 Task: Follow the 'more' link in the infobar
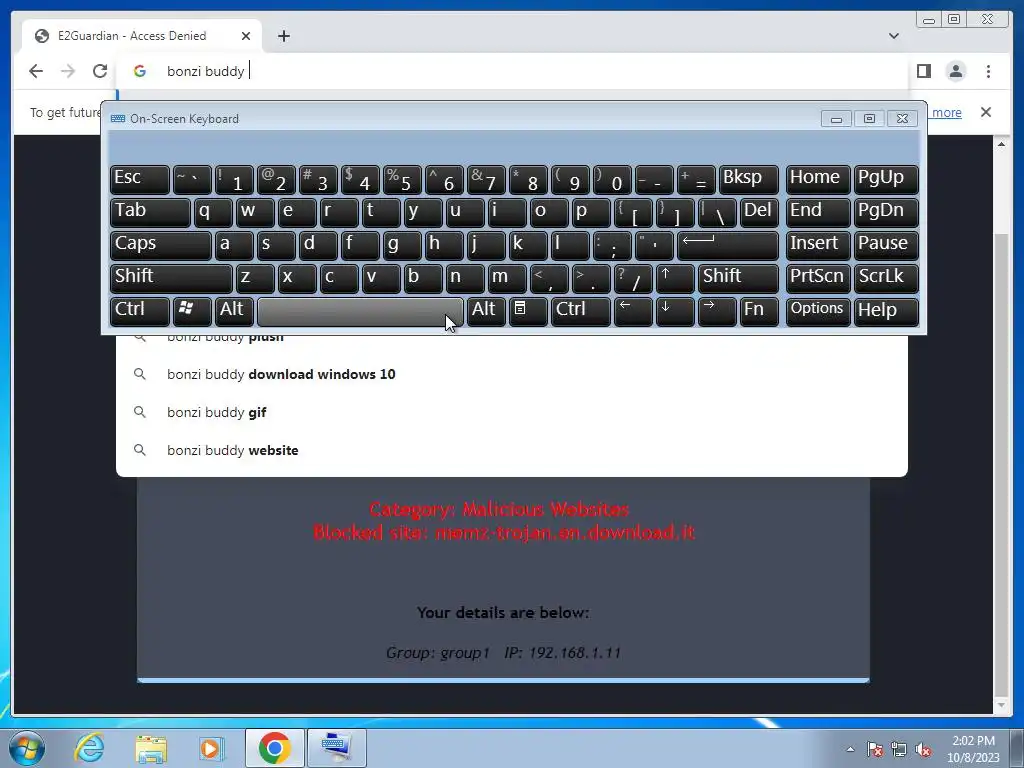(946, 112)
